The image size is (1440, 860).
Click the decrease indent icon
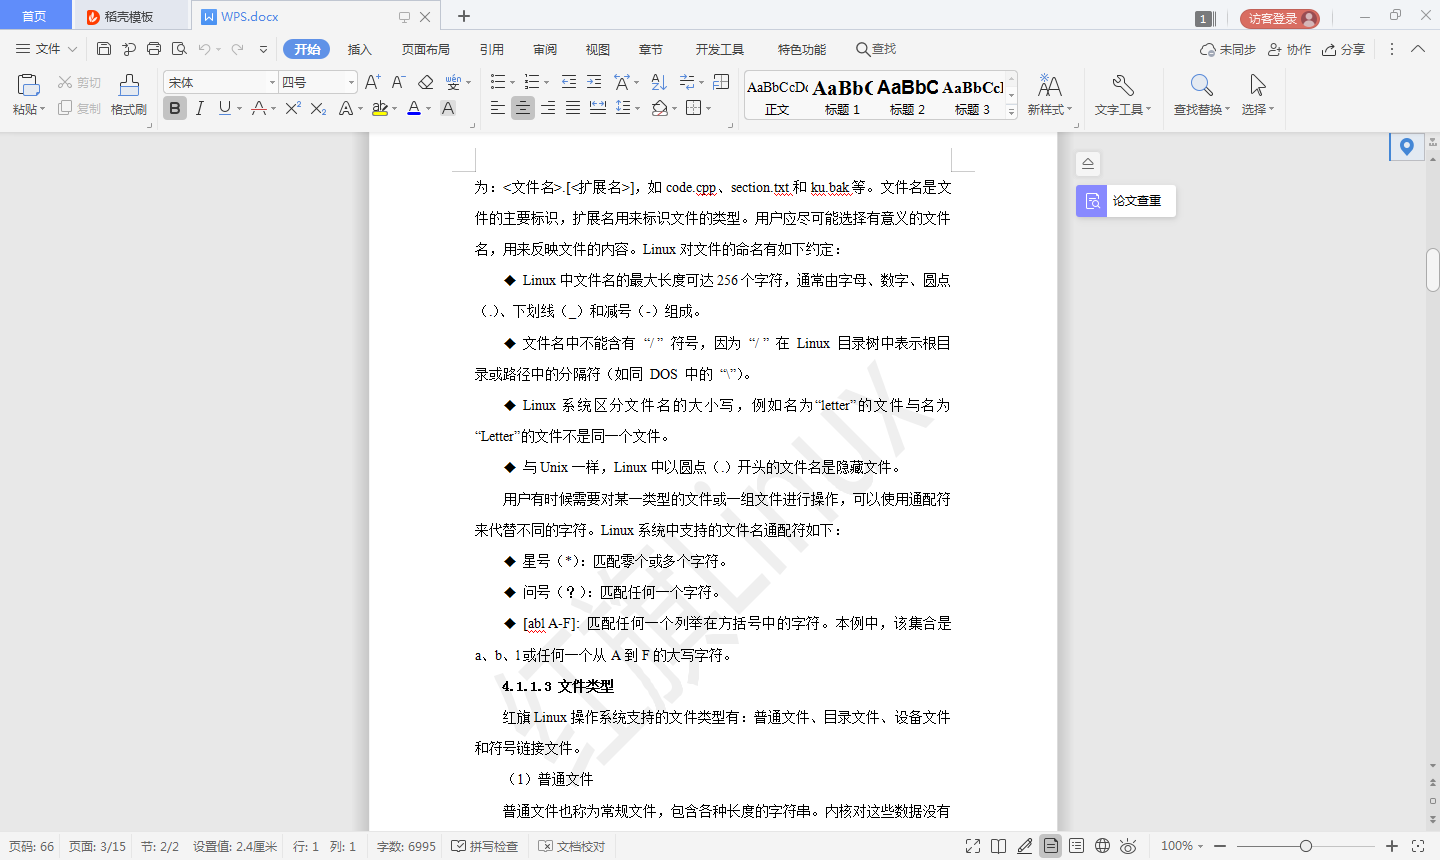569,82
